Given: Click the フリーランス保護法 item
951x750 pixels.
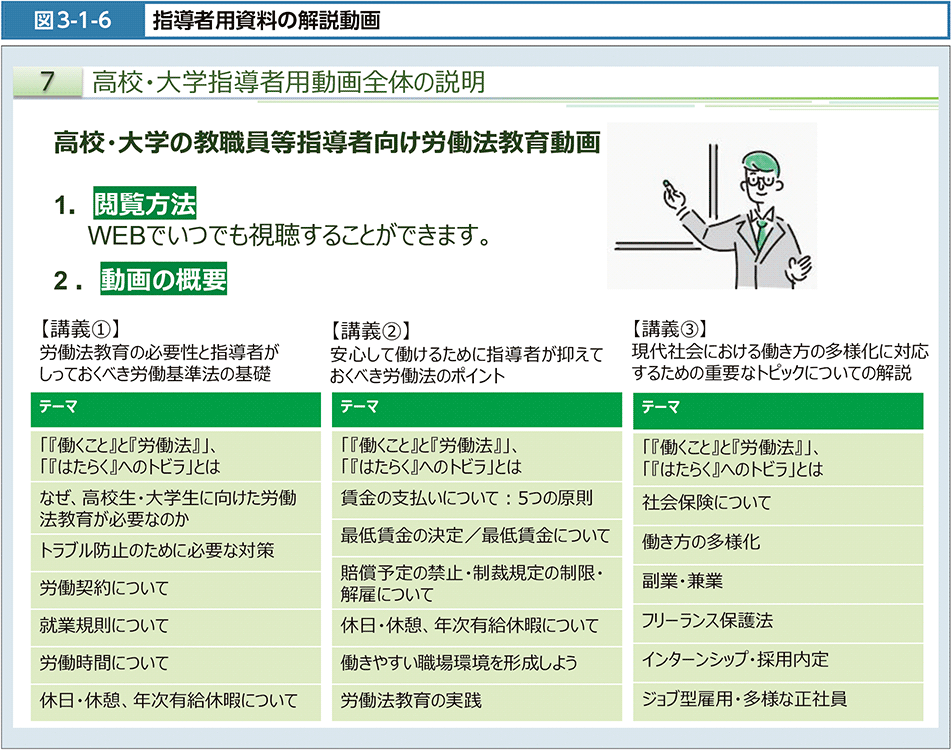Looking at the screenshot, I should [778, 620].
